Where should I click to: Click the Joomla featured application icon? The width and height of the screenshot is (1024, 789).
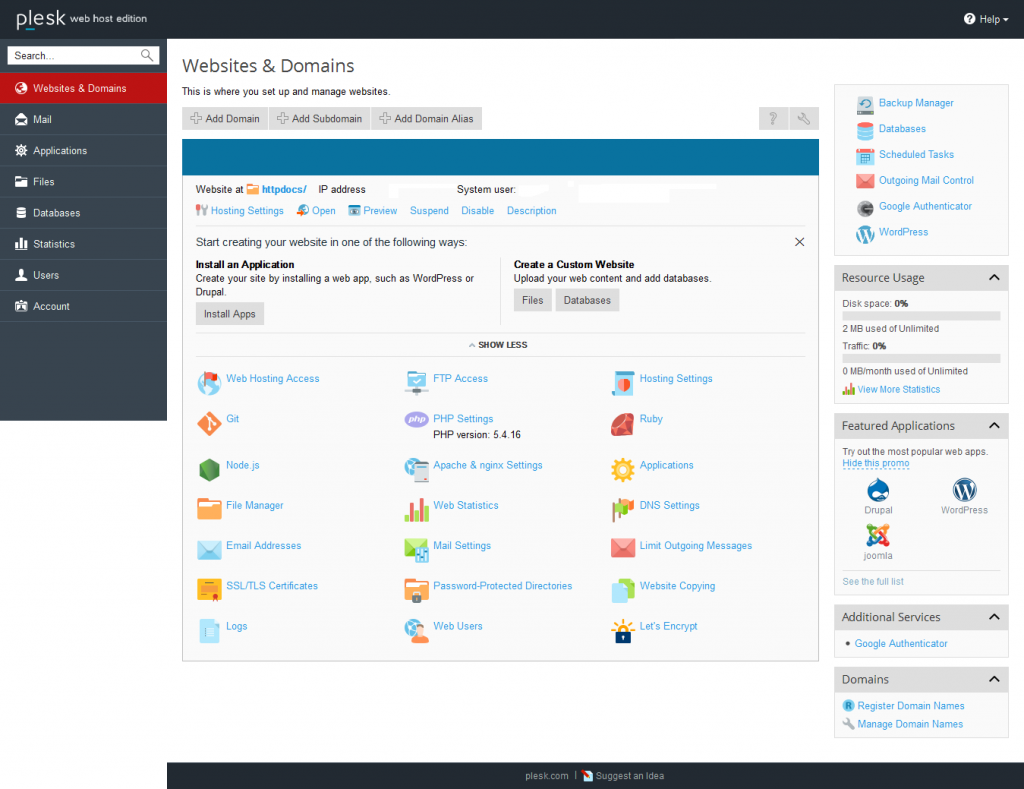(878, 536)
